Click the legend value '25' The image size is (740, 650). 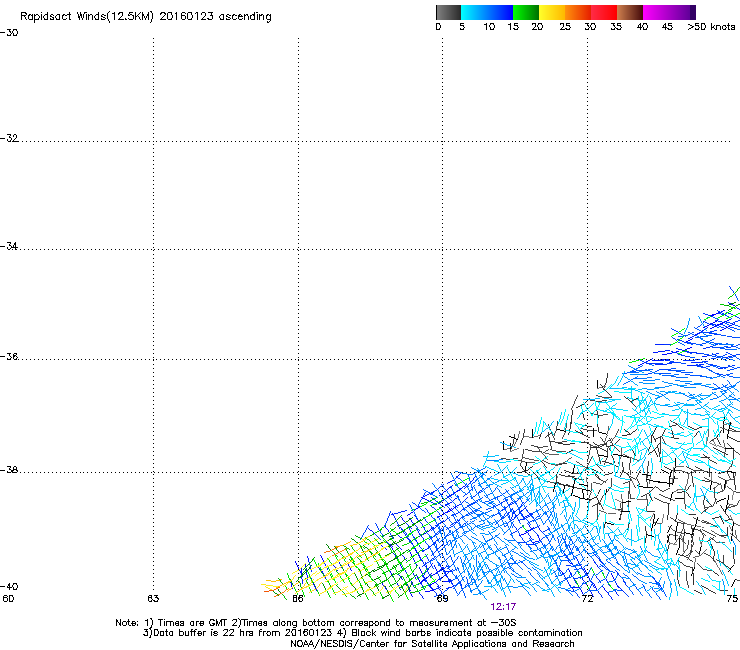pyautogui.click(x=565, y=27)
